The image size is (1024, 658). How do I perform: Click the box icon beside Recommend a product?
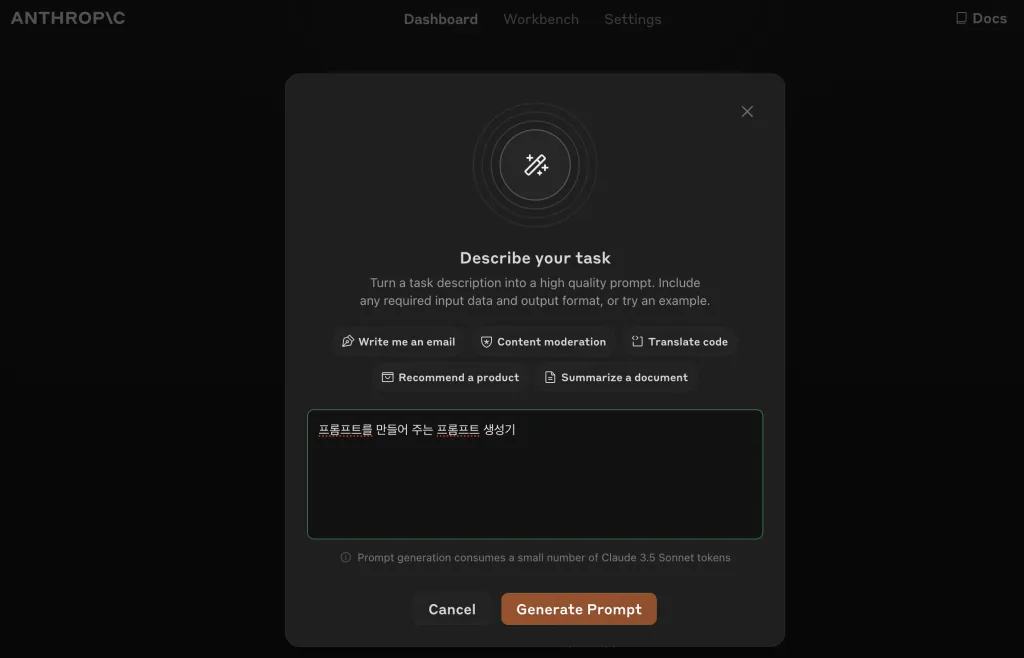pyautogui.click(x=387, y=377)
